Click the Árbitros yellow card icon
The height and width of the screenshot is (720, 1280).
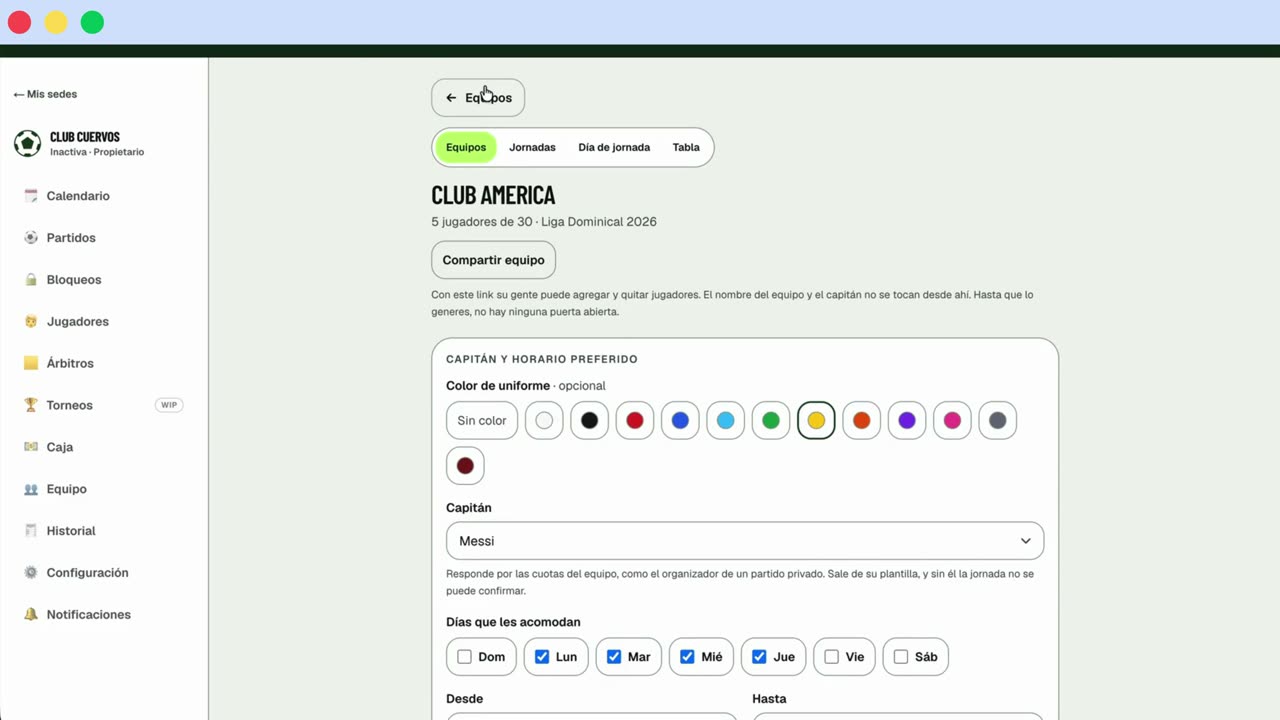pos(31,363)
